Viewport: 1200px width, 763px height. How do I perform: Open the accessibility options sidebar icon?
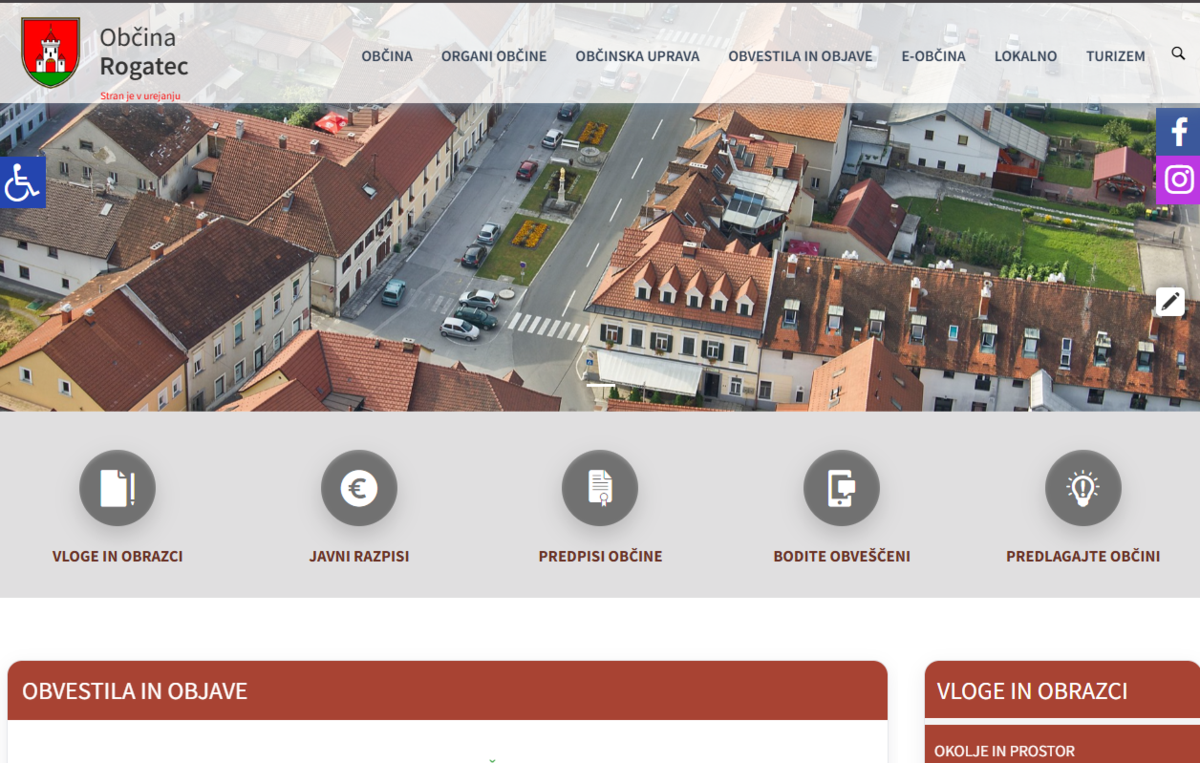coord(21,182)
